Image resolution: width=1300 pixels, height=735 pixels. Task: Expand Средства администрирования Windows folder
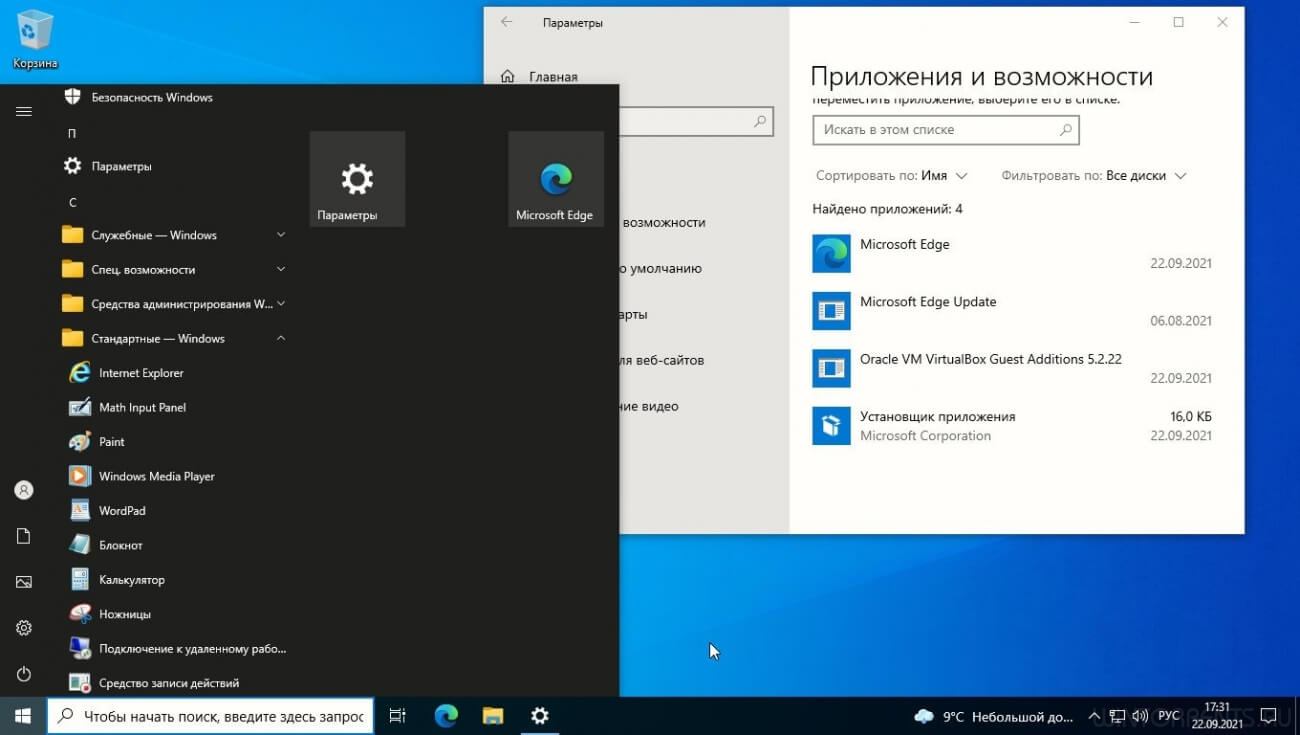tap(174, 304)
